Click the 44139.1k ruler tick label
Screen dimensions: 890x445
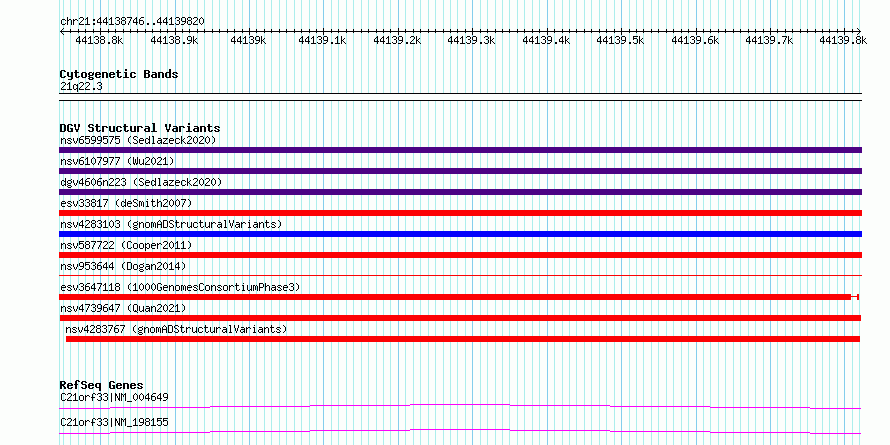pos(322,40)
